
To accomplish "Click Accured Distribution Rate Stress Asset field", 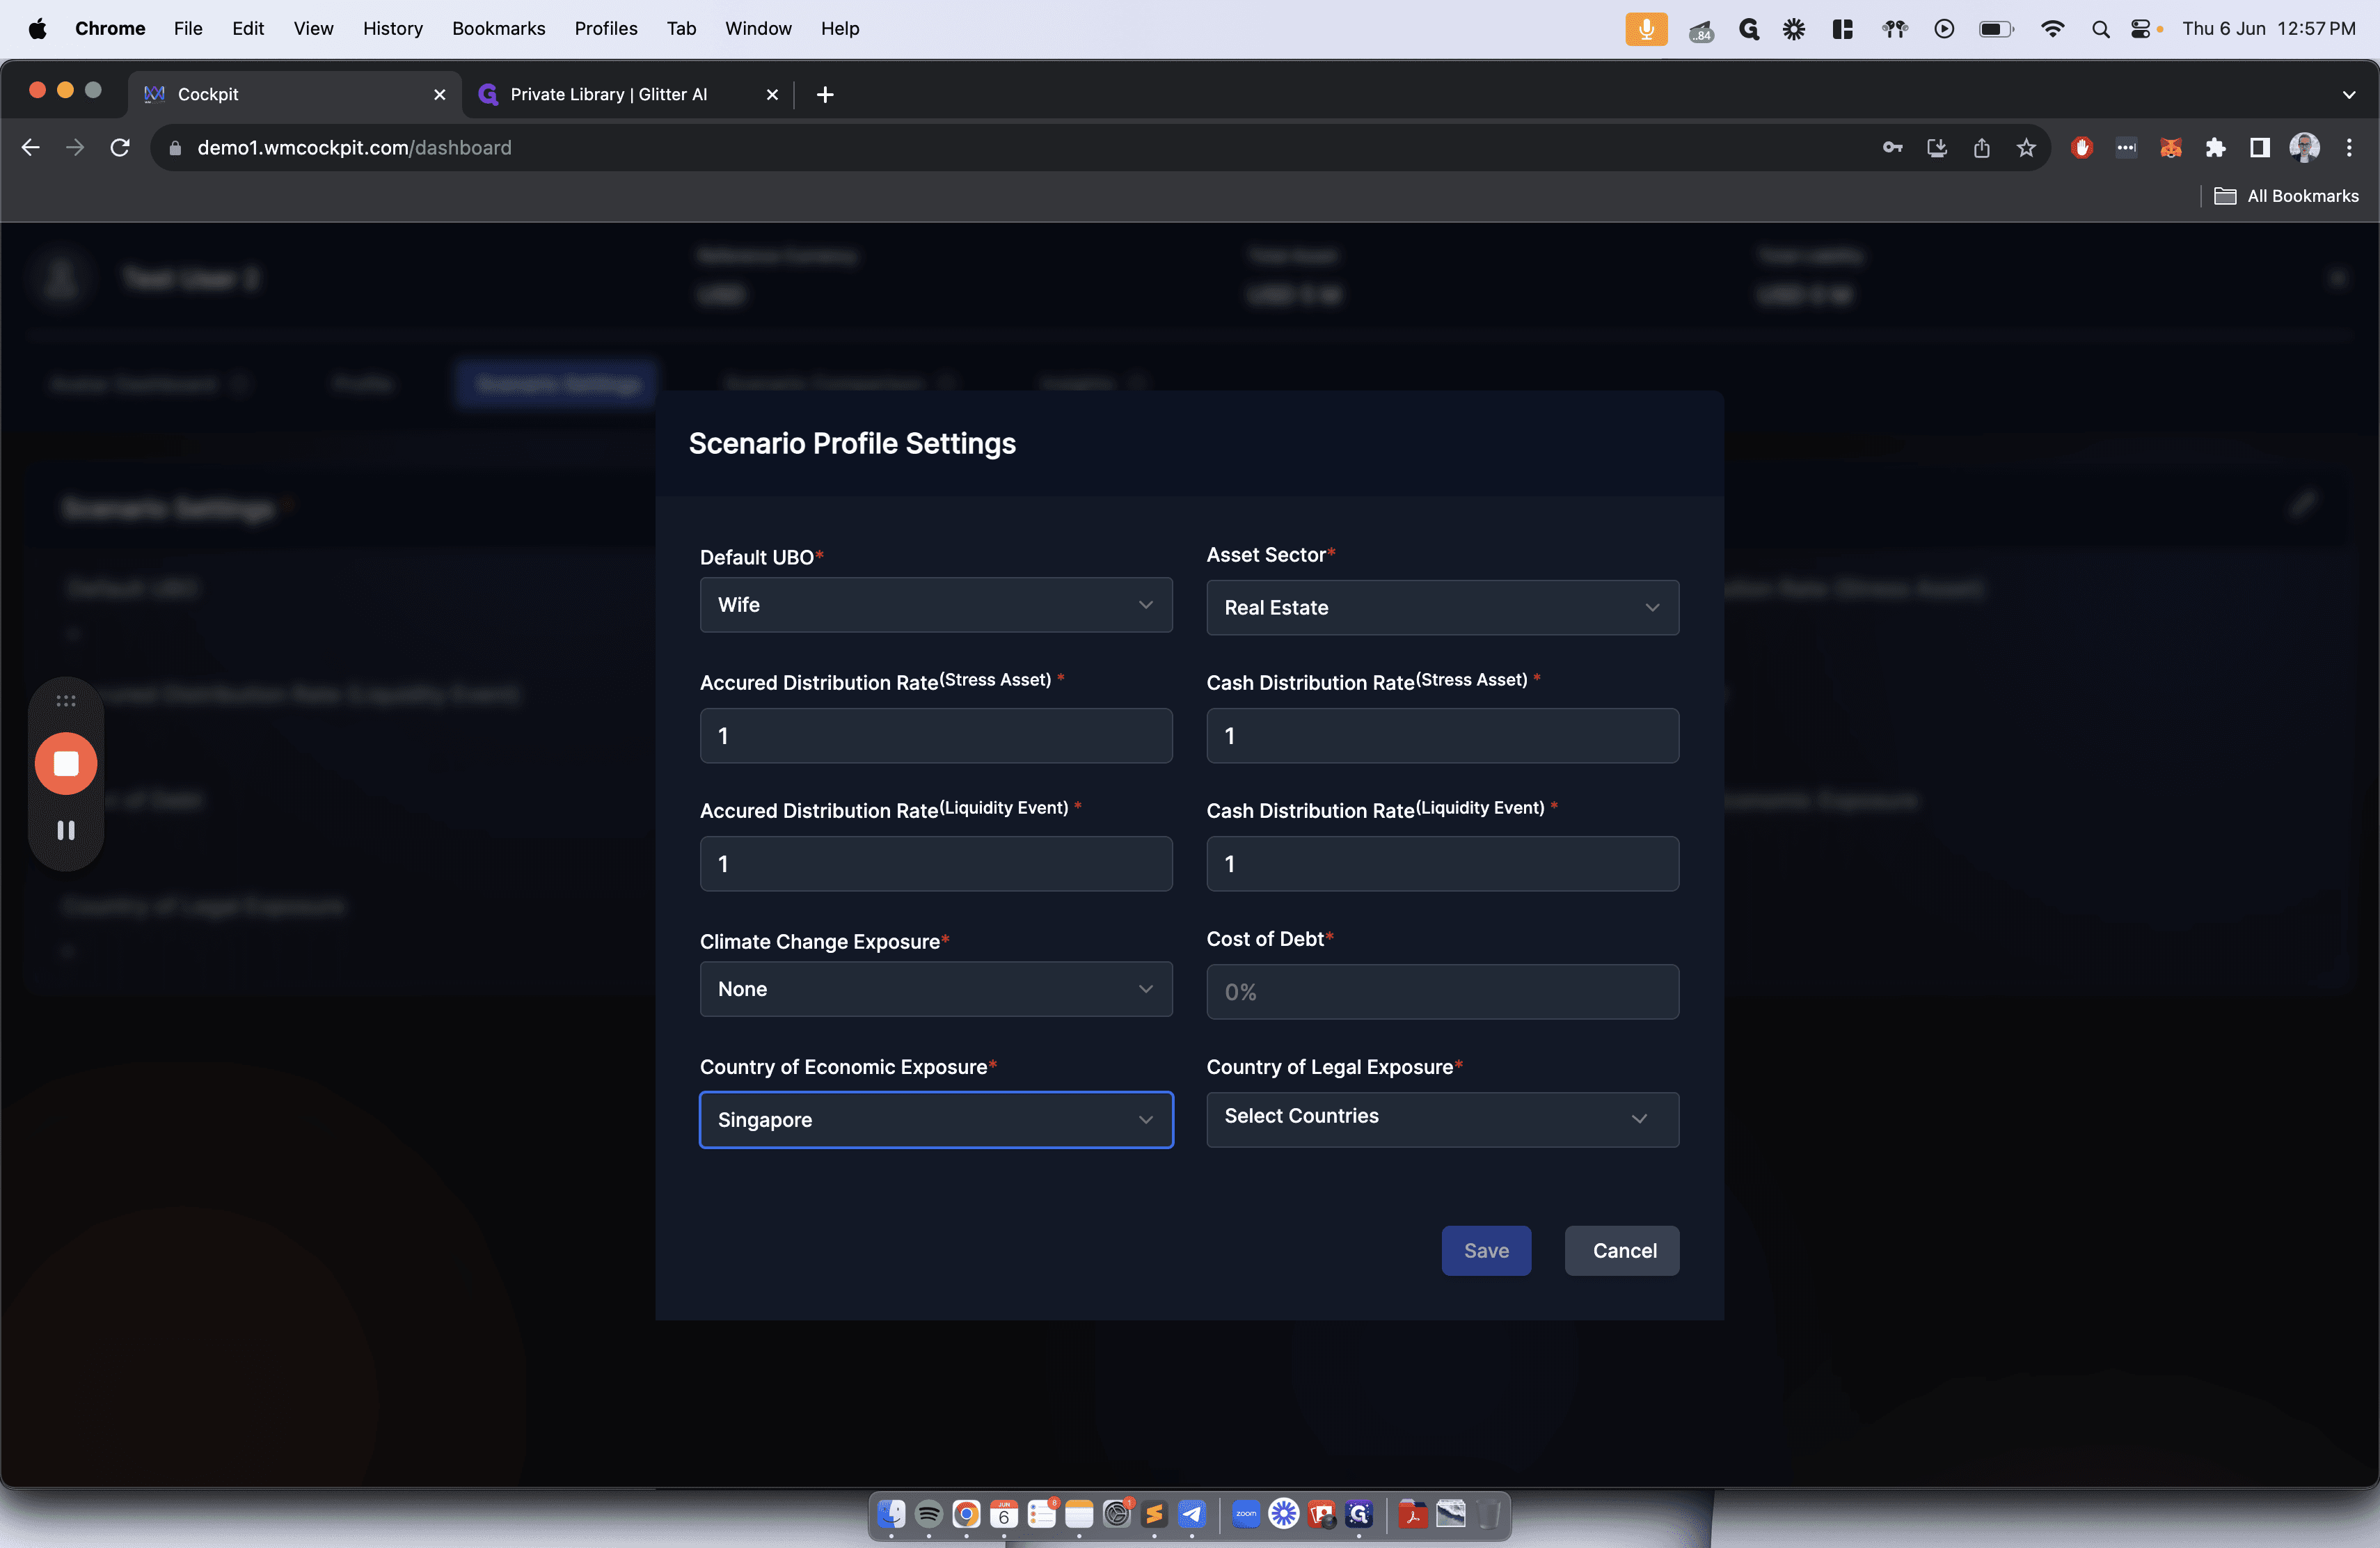I will pos(936,736).
